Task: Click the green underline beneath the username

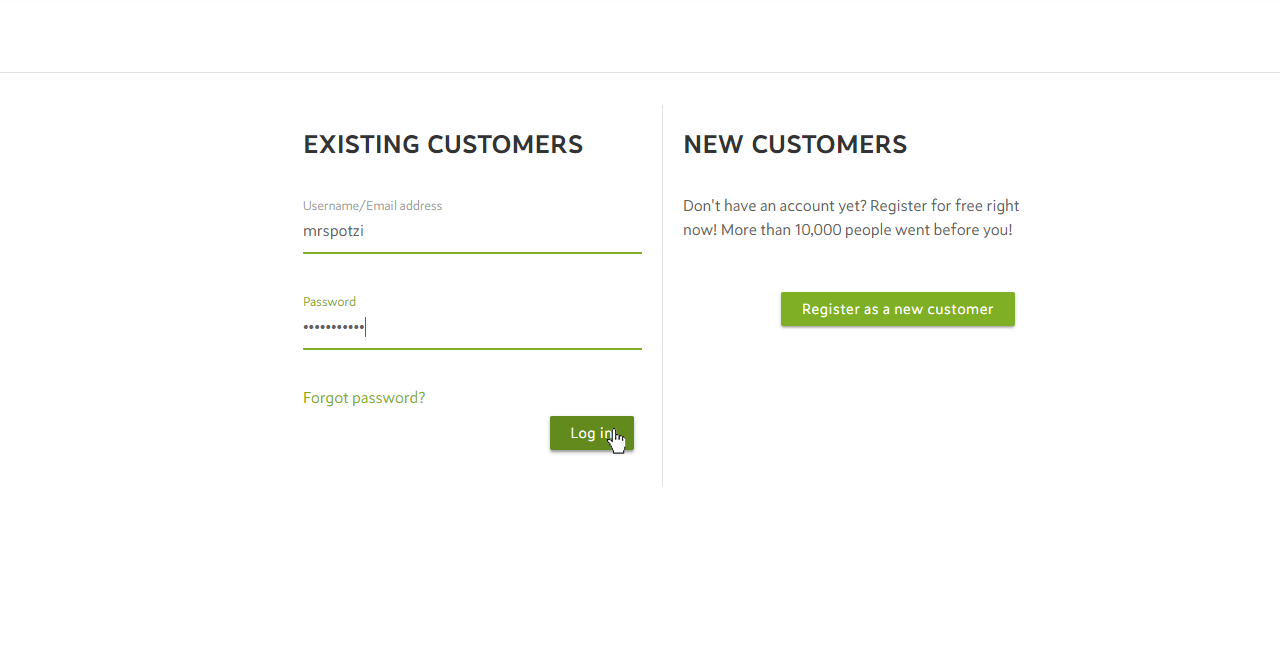Action: [472, 253]
